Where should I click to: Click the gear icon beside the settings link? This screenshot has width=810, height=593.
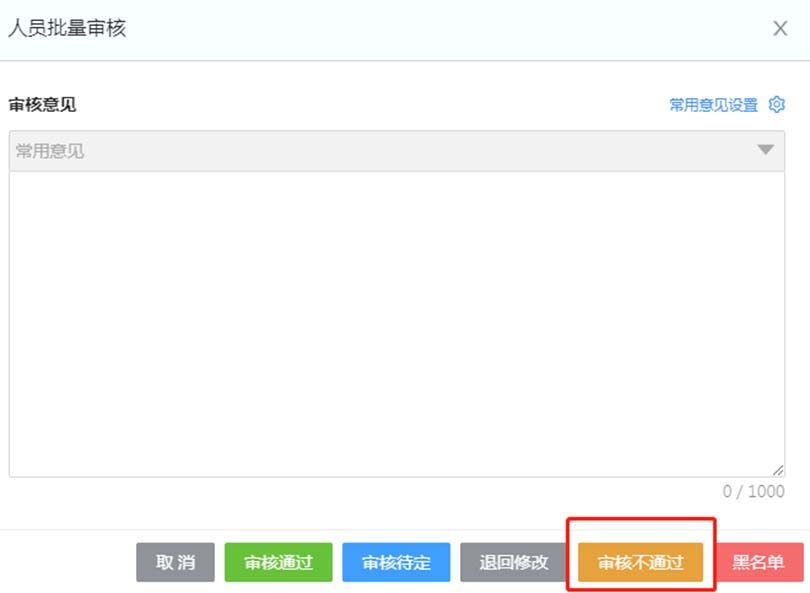777,104
